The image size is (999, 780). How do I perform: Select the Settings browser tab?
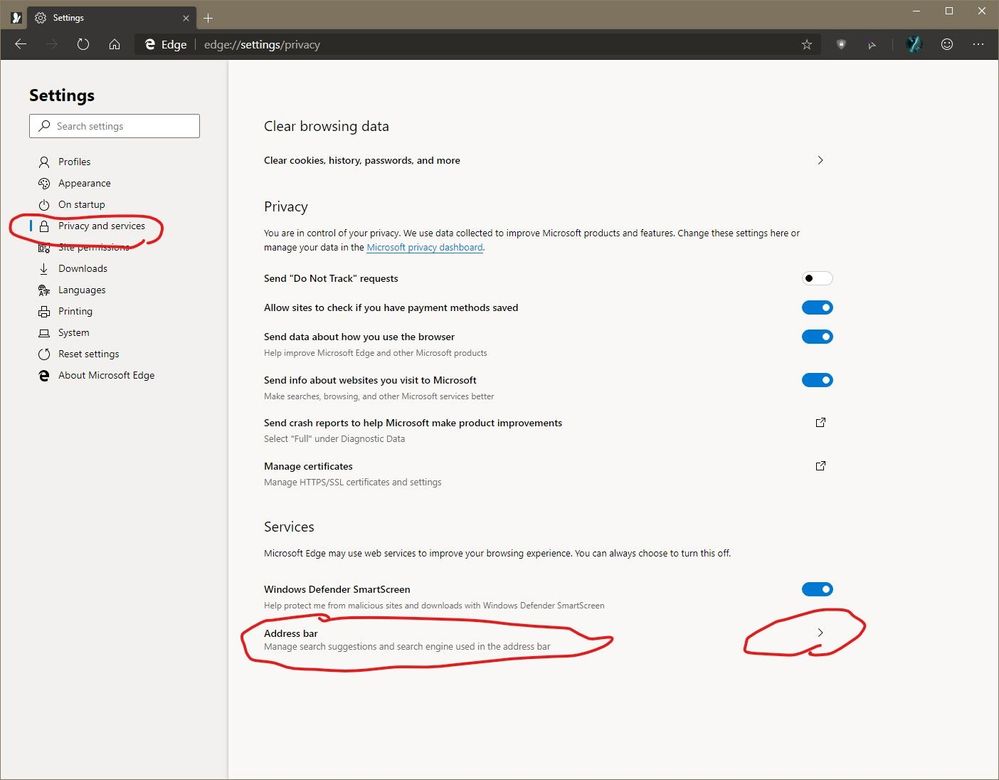[x=111, y=18]
